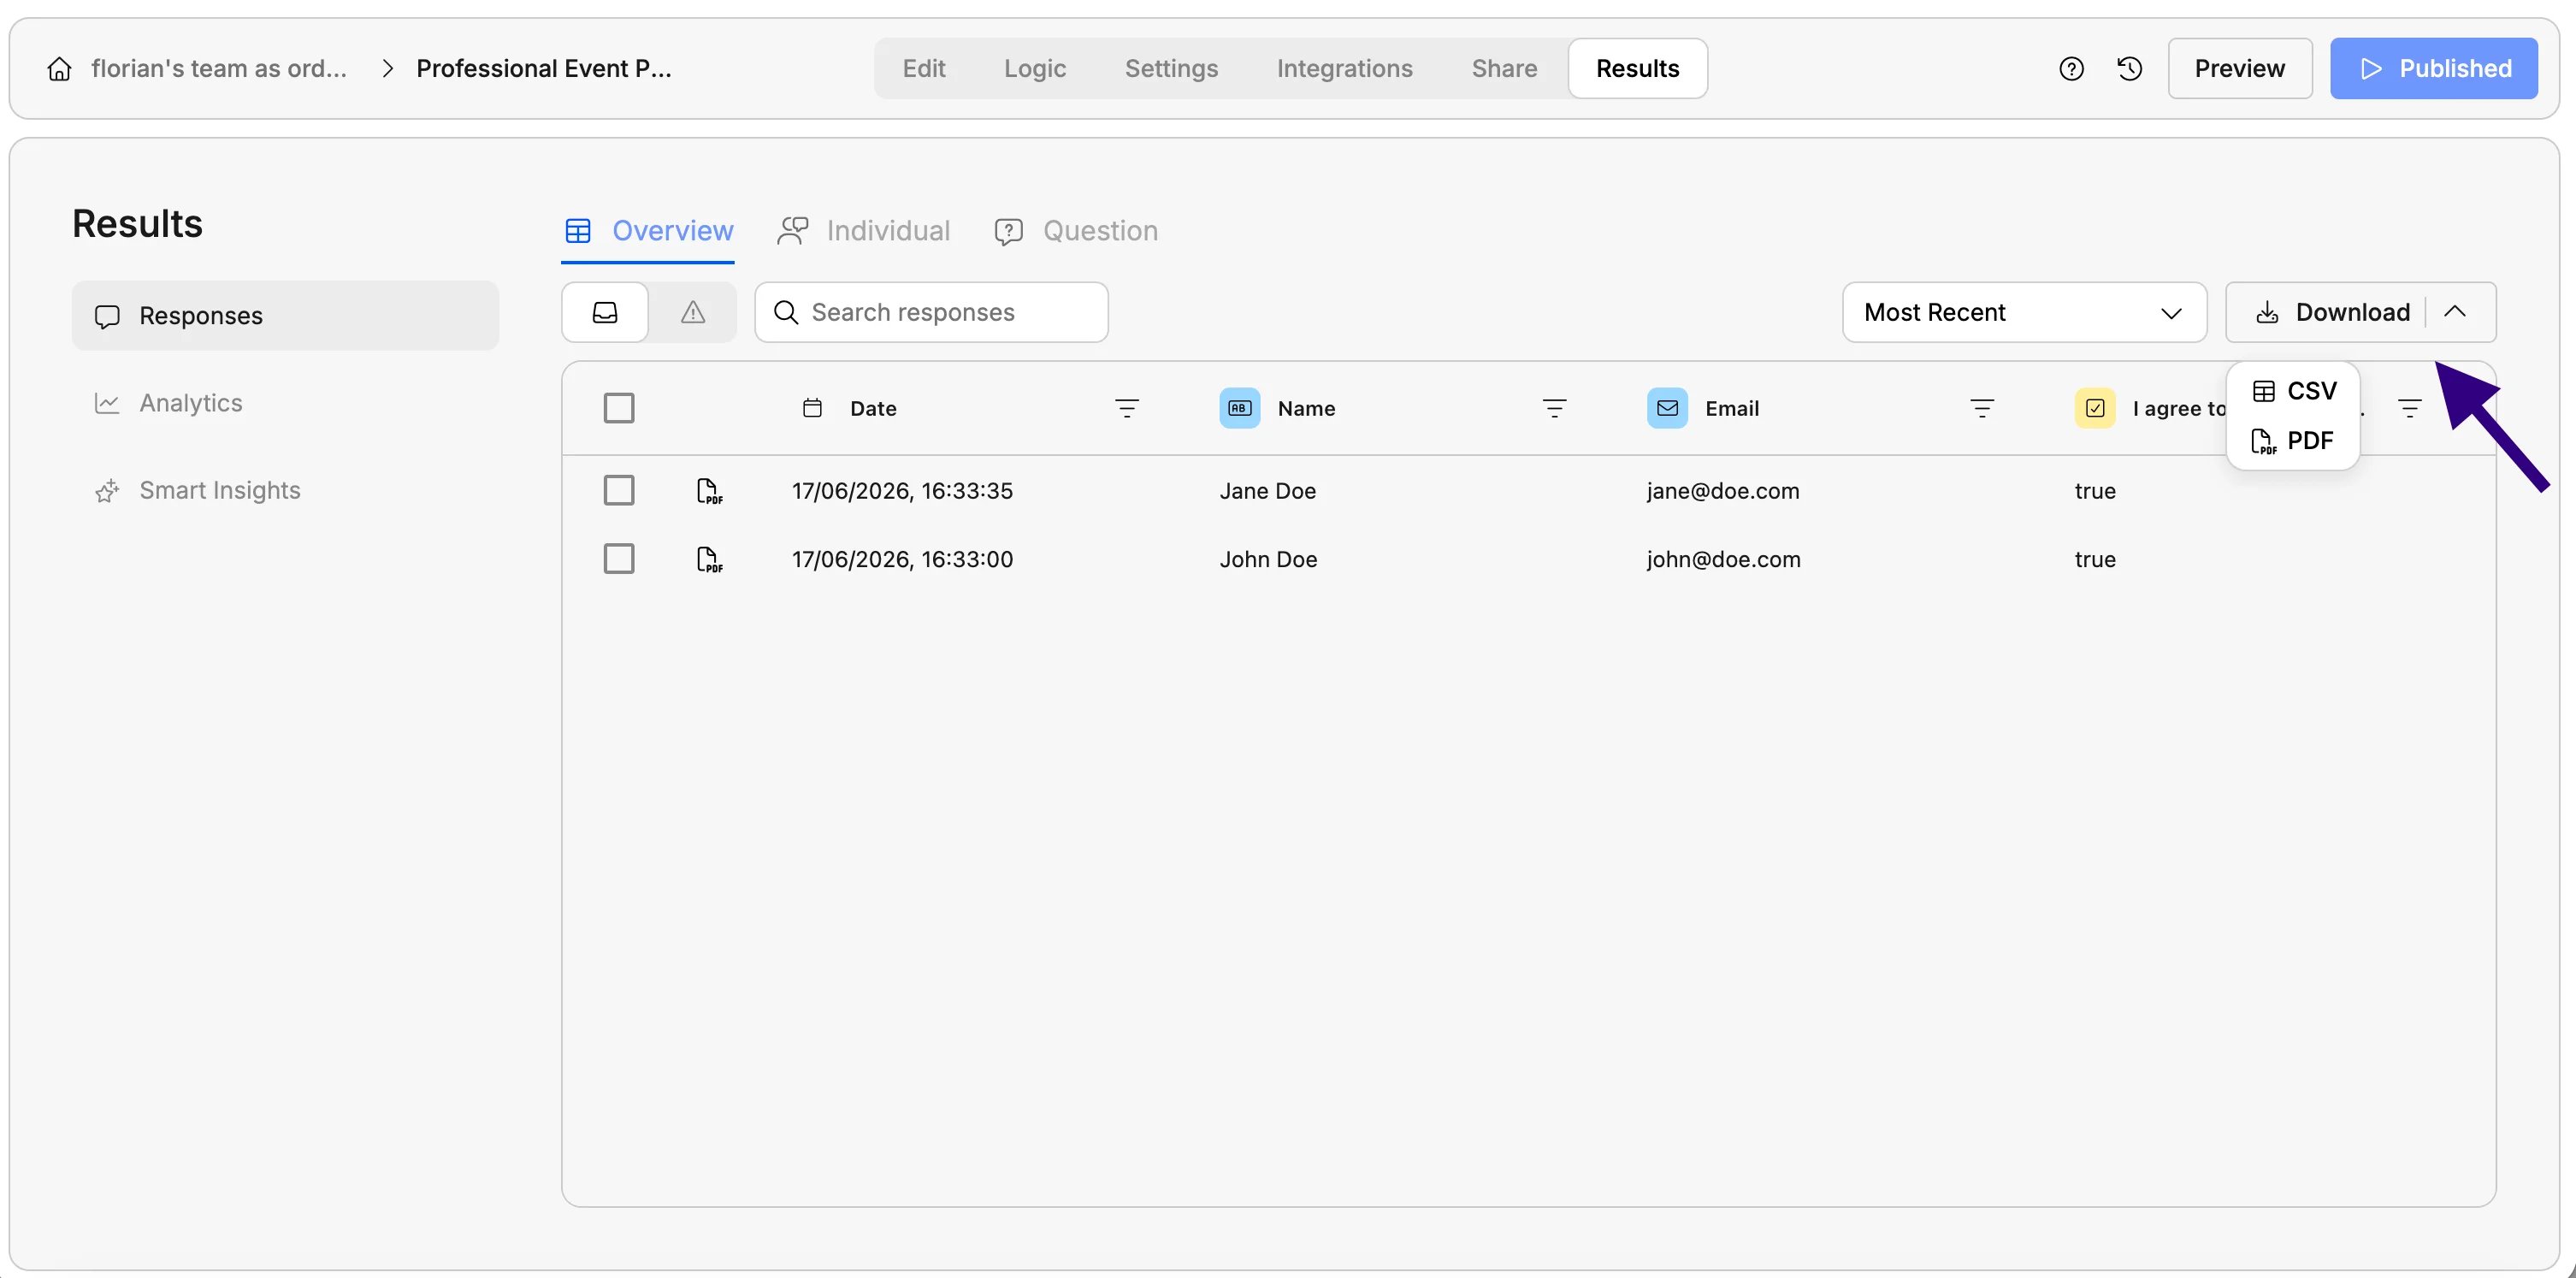Collapse the Download options chevron
The height and width of the screenshot is (1278, 2576).
(2455, 312)
